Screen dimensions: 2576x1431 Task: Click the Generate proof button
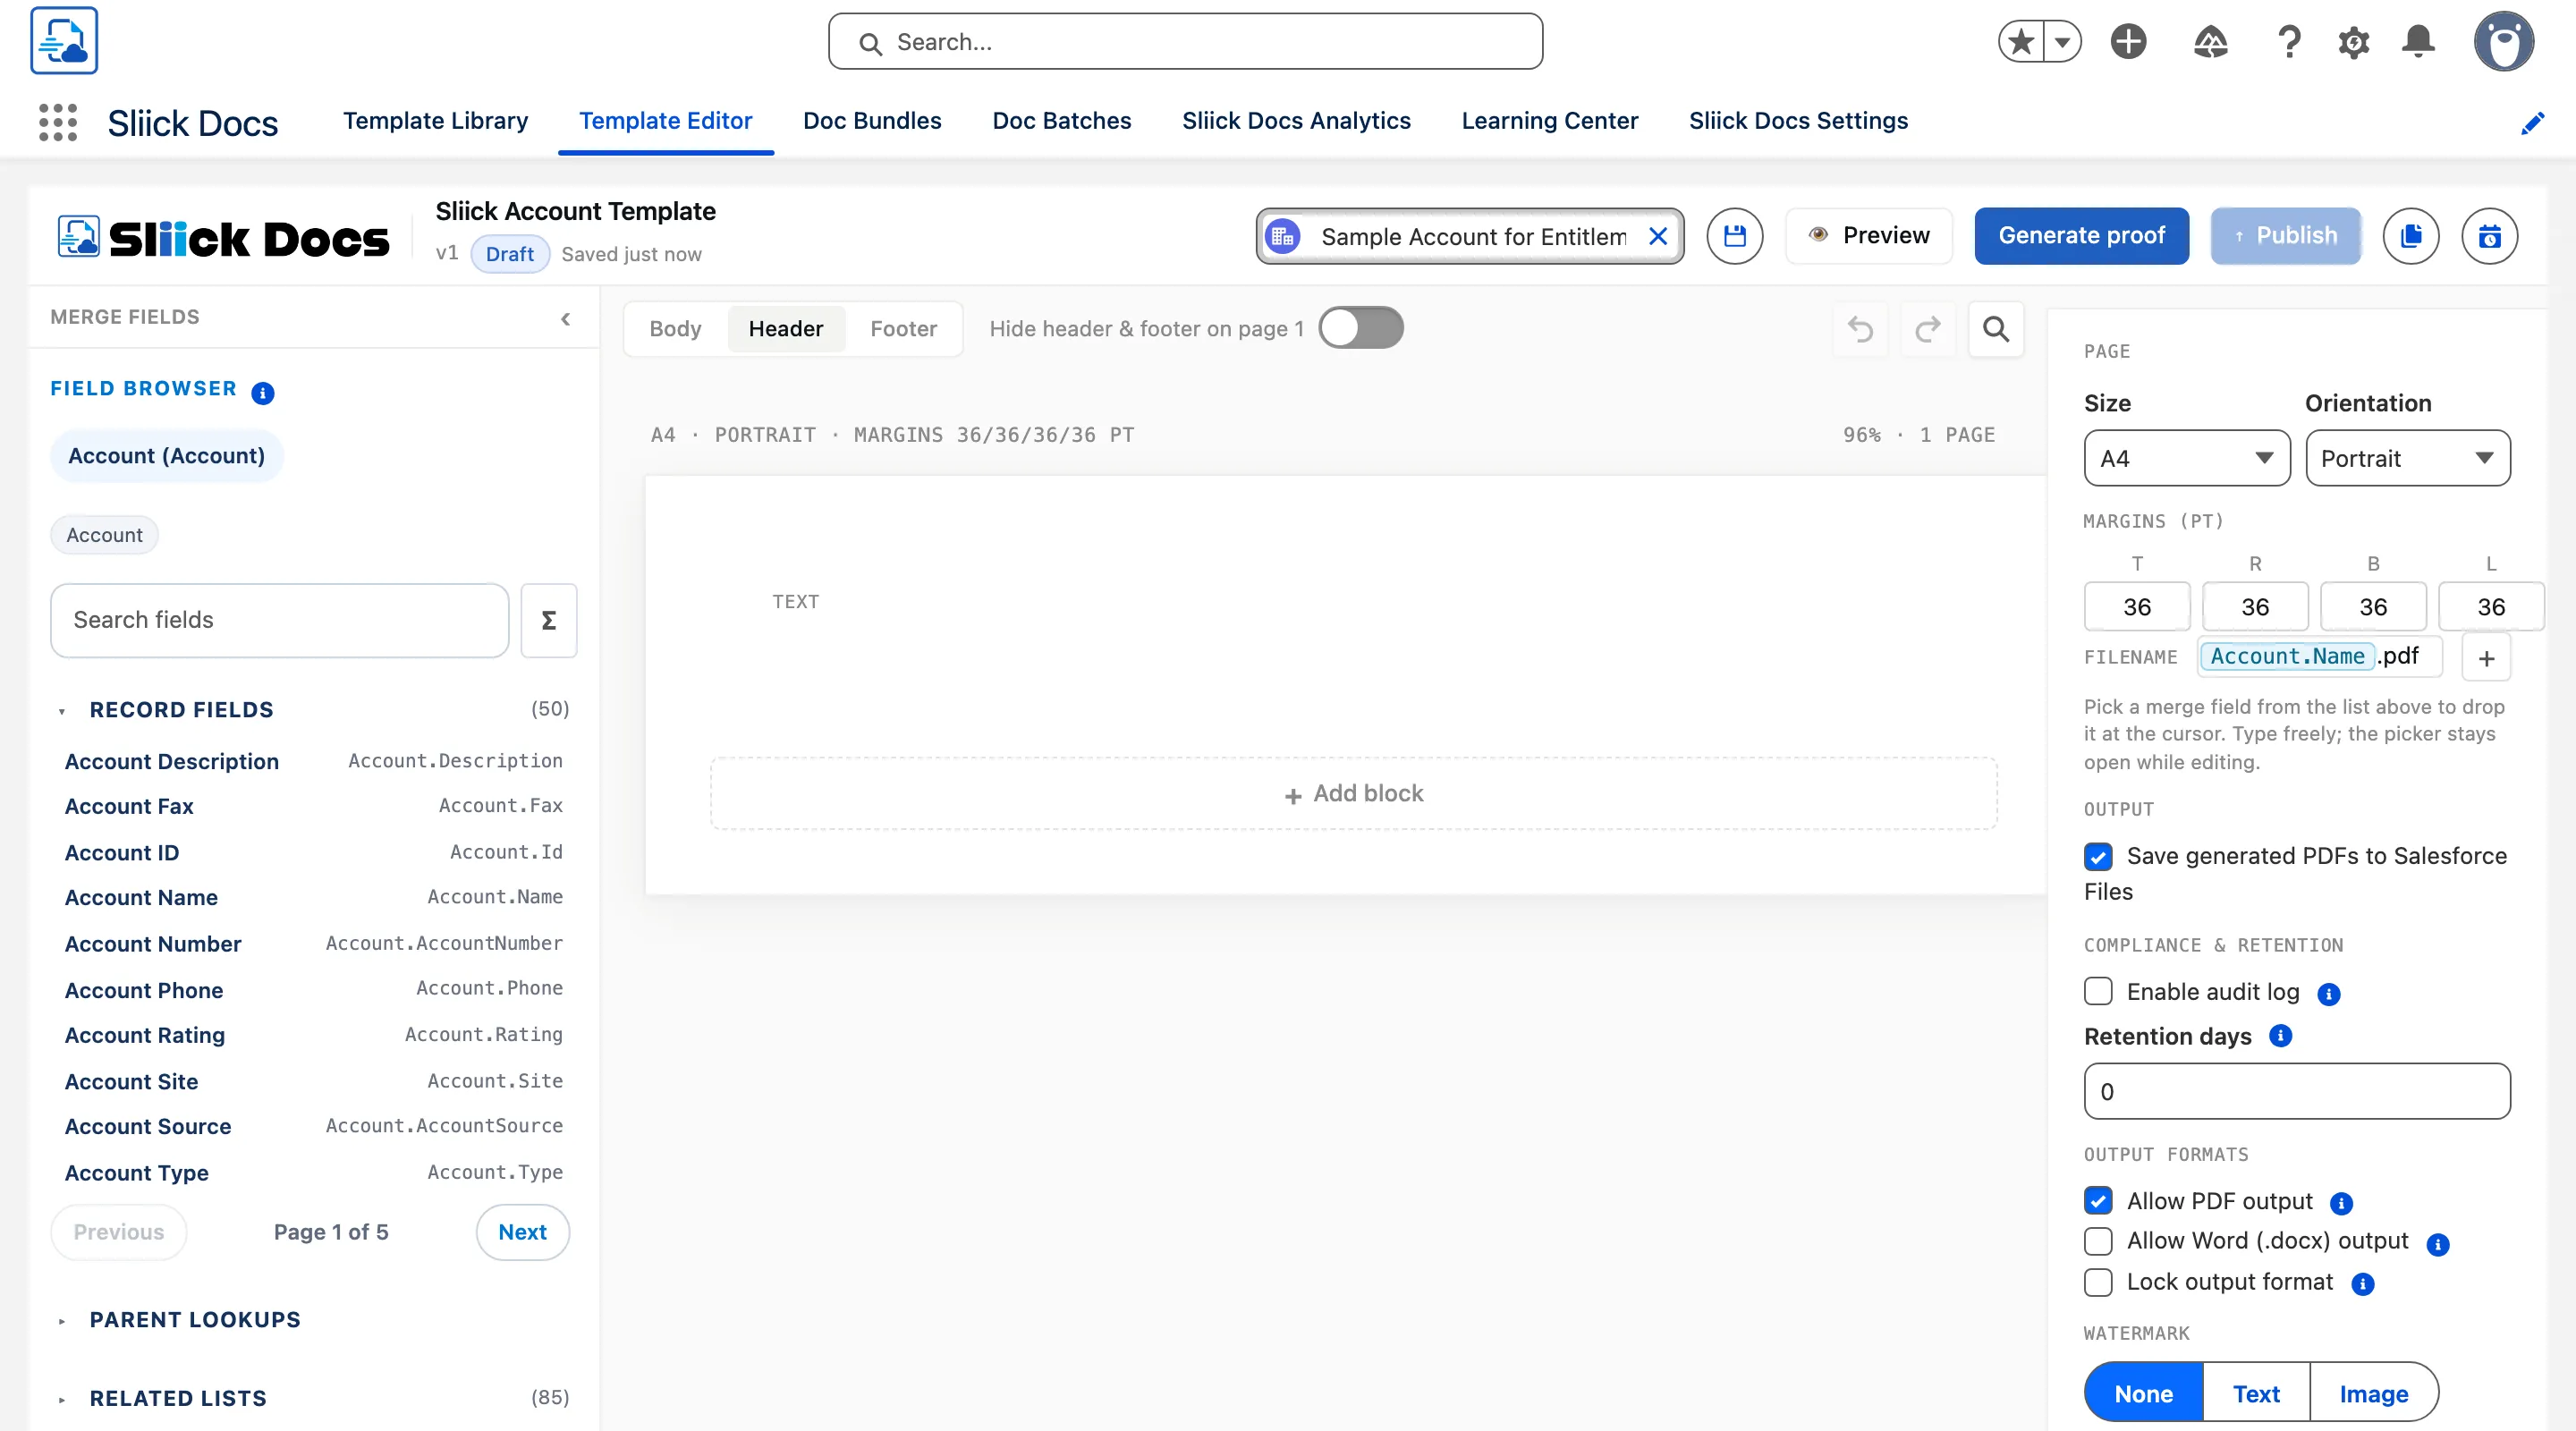click(x=2081, y=236)
